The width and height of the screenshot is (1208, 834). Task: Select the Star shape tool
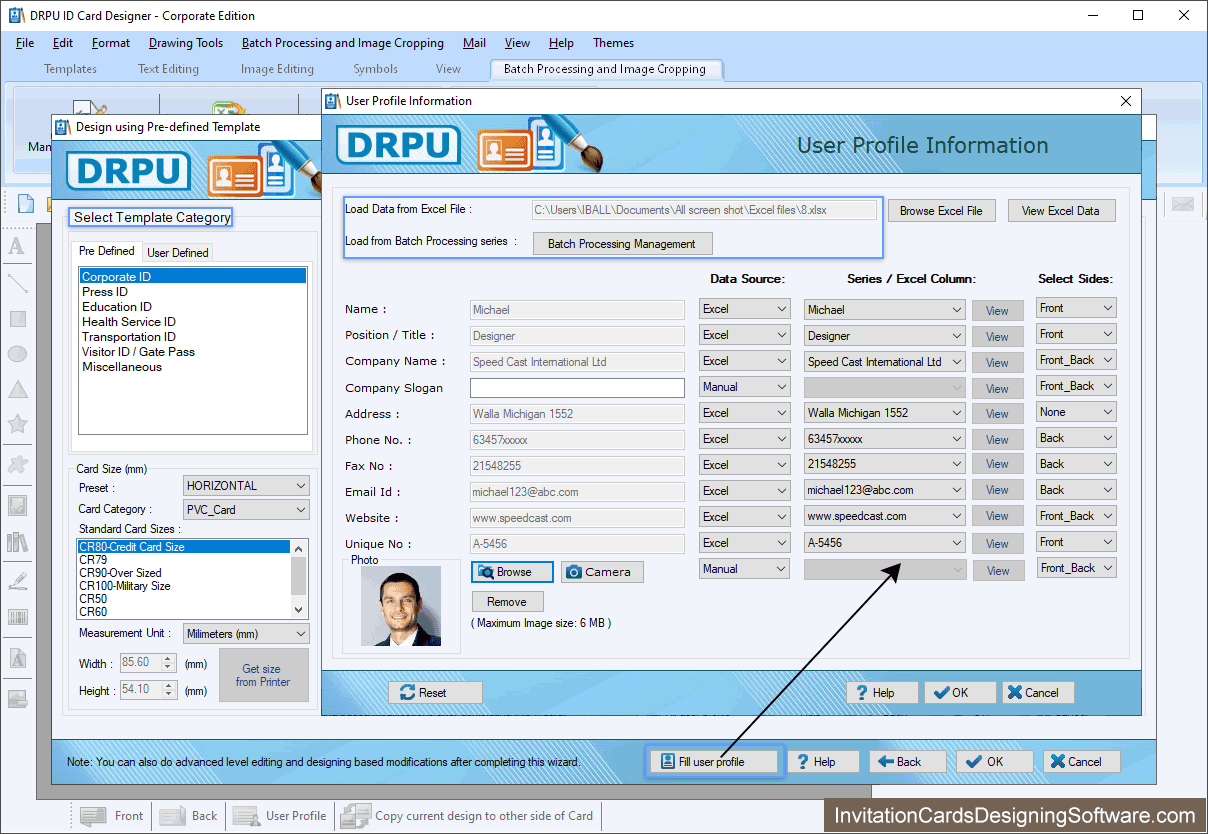(17, 424)
